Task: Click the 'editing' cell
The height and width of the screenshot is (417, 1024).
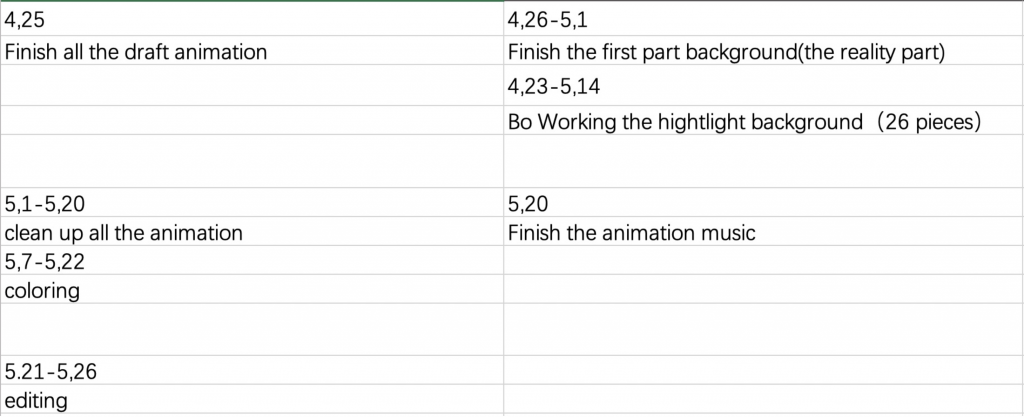Action: pyautogui.click(x=251, y=399)
